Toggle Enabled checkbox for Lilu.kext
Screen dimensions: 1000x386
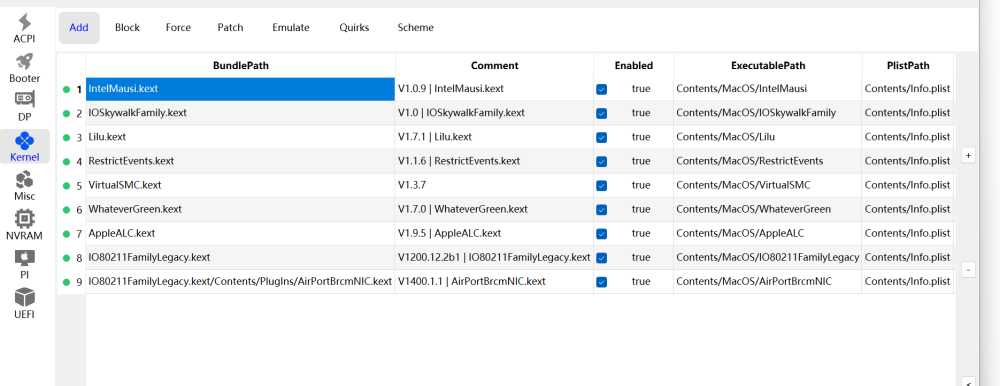pyautogui.click(x=601, y=137)
